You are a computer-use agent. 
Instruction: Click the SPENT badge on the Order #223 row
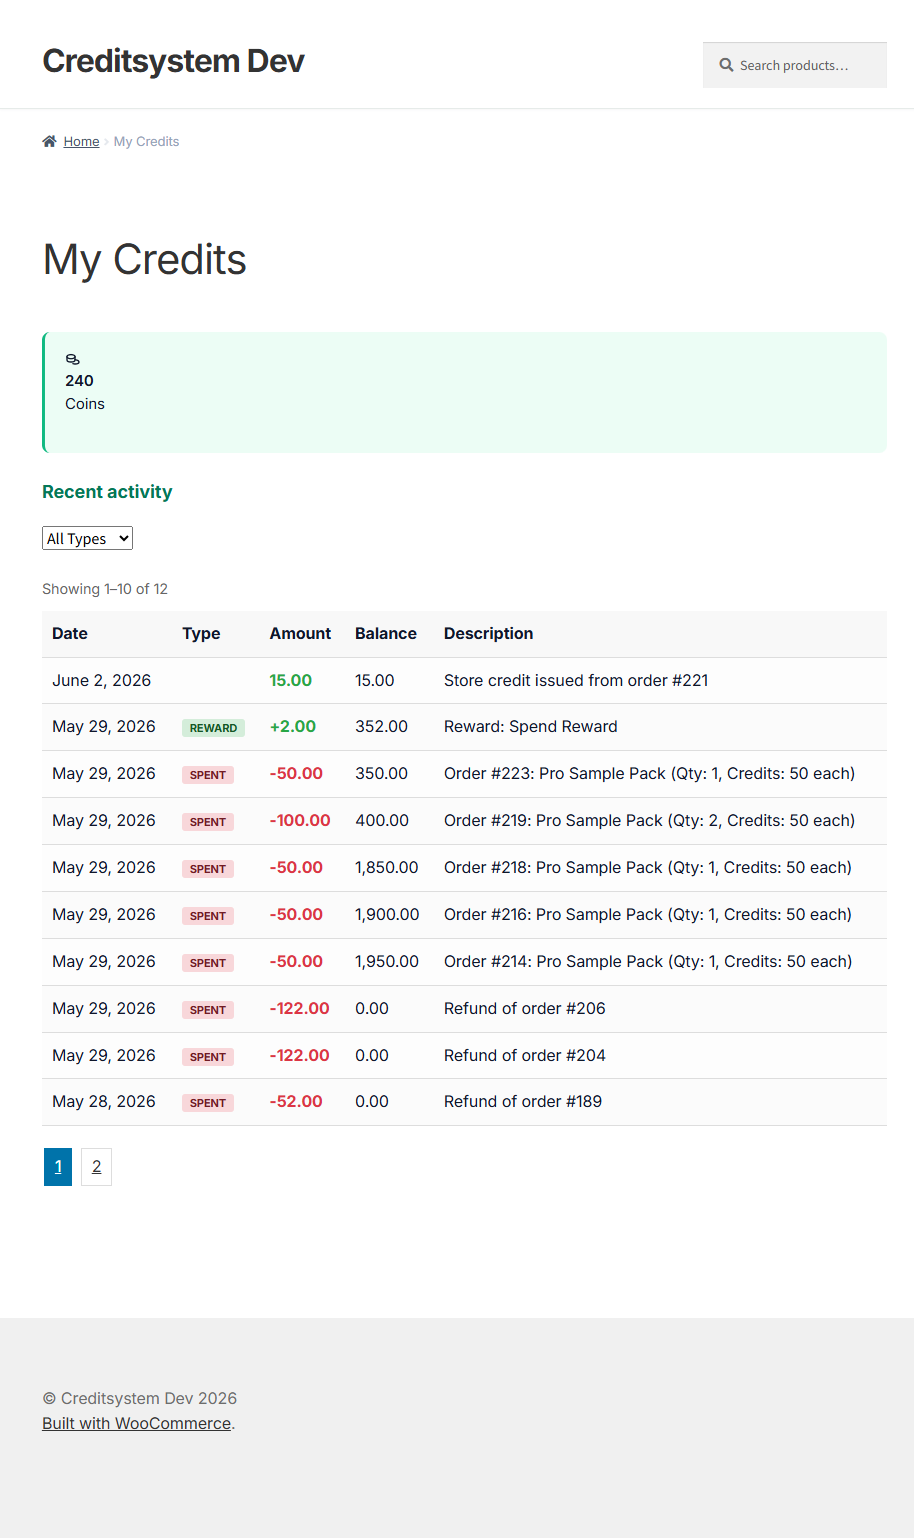(x=208, y=775)
